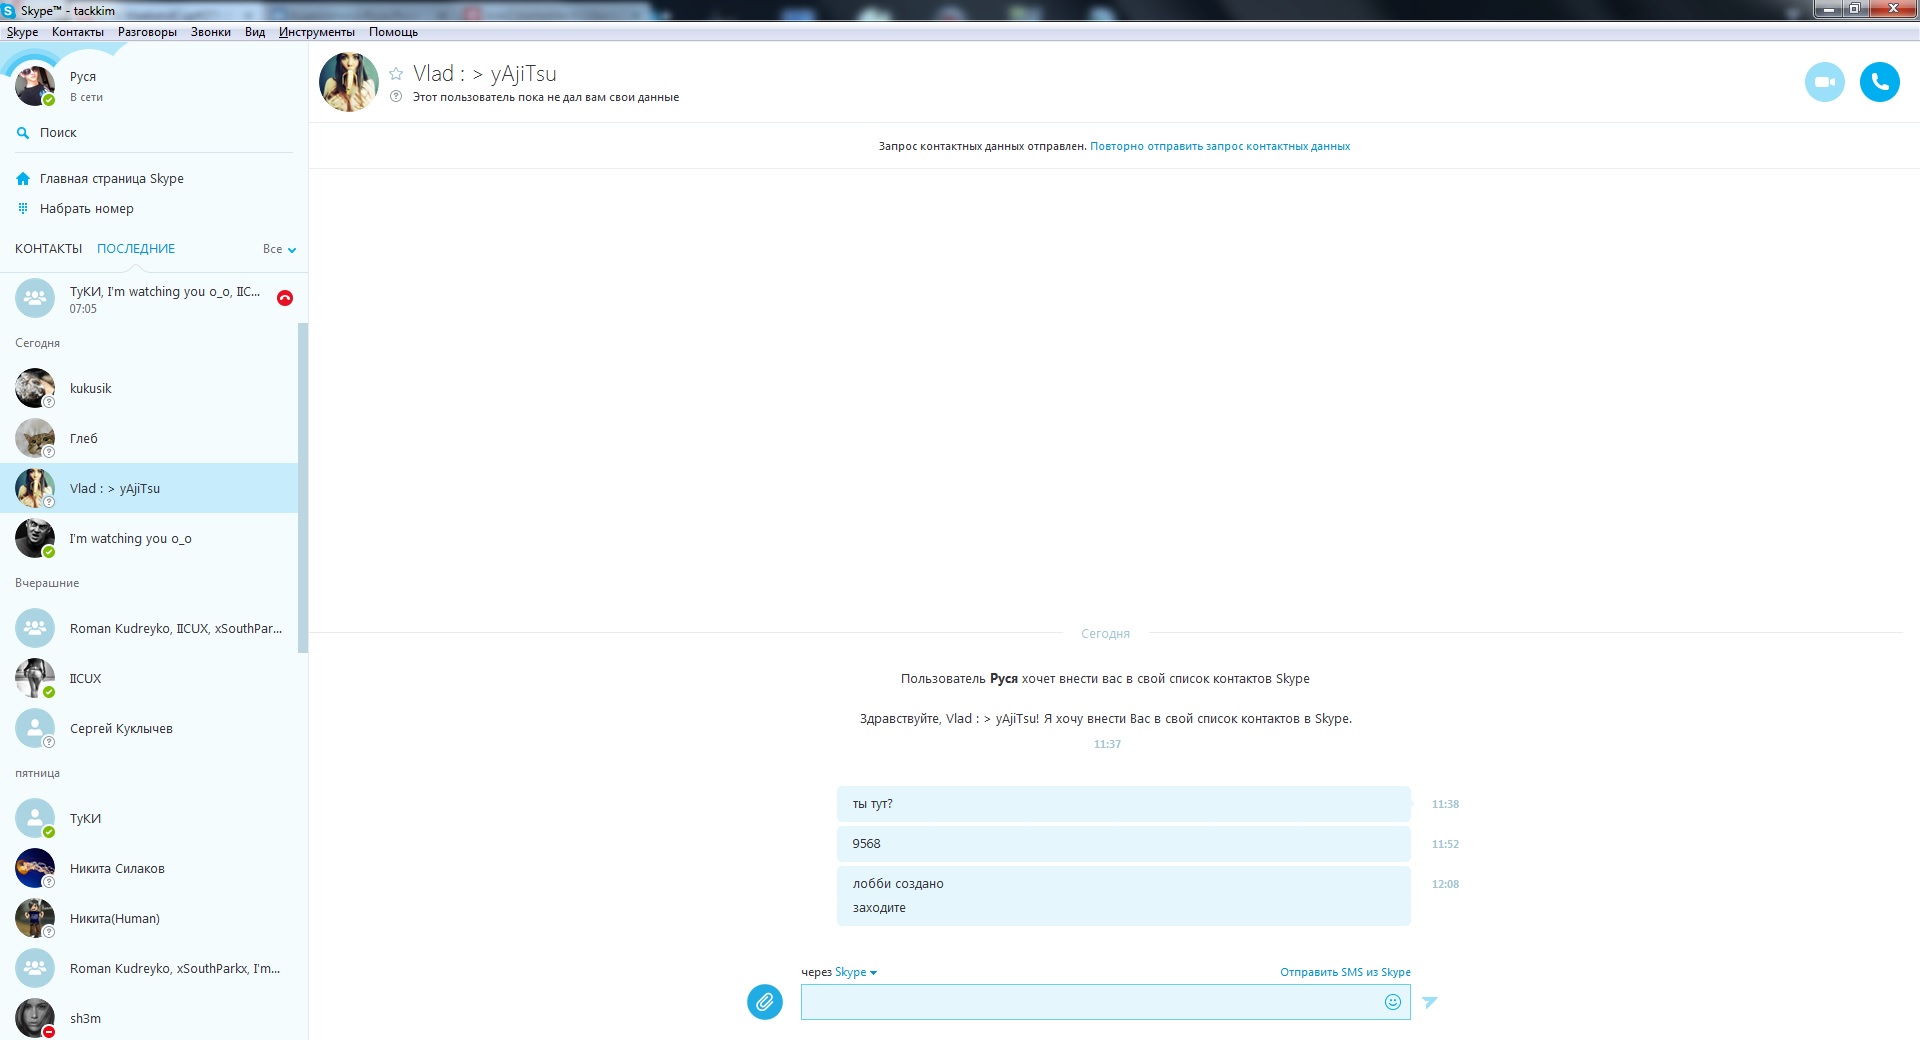
Task: Click the 'лобби создано' message text
Action: click(x=898, y=884)
